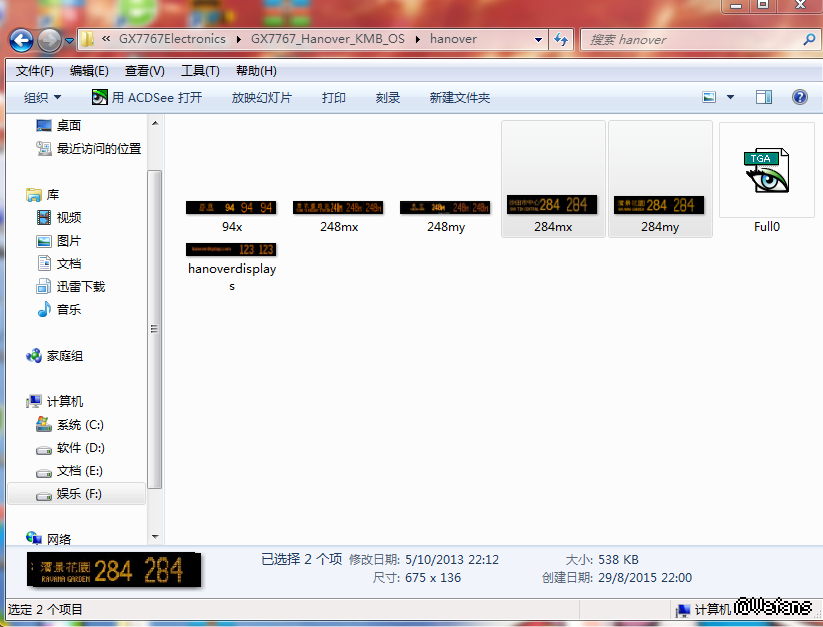
Task: Click the 刻录 button
Action: tap(388, 98)
